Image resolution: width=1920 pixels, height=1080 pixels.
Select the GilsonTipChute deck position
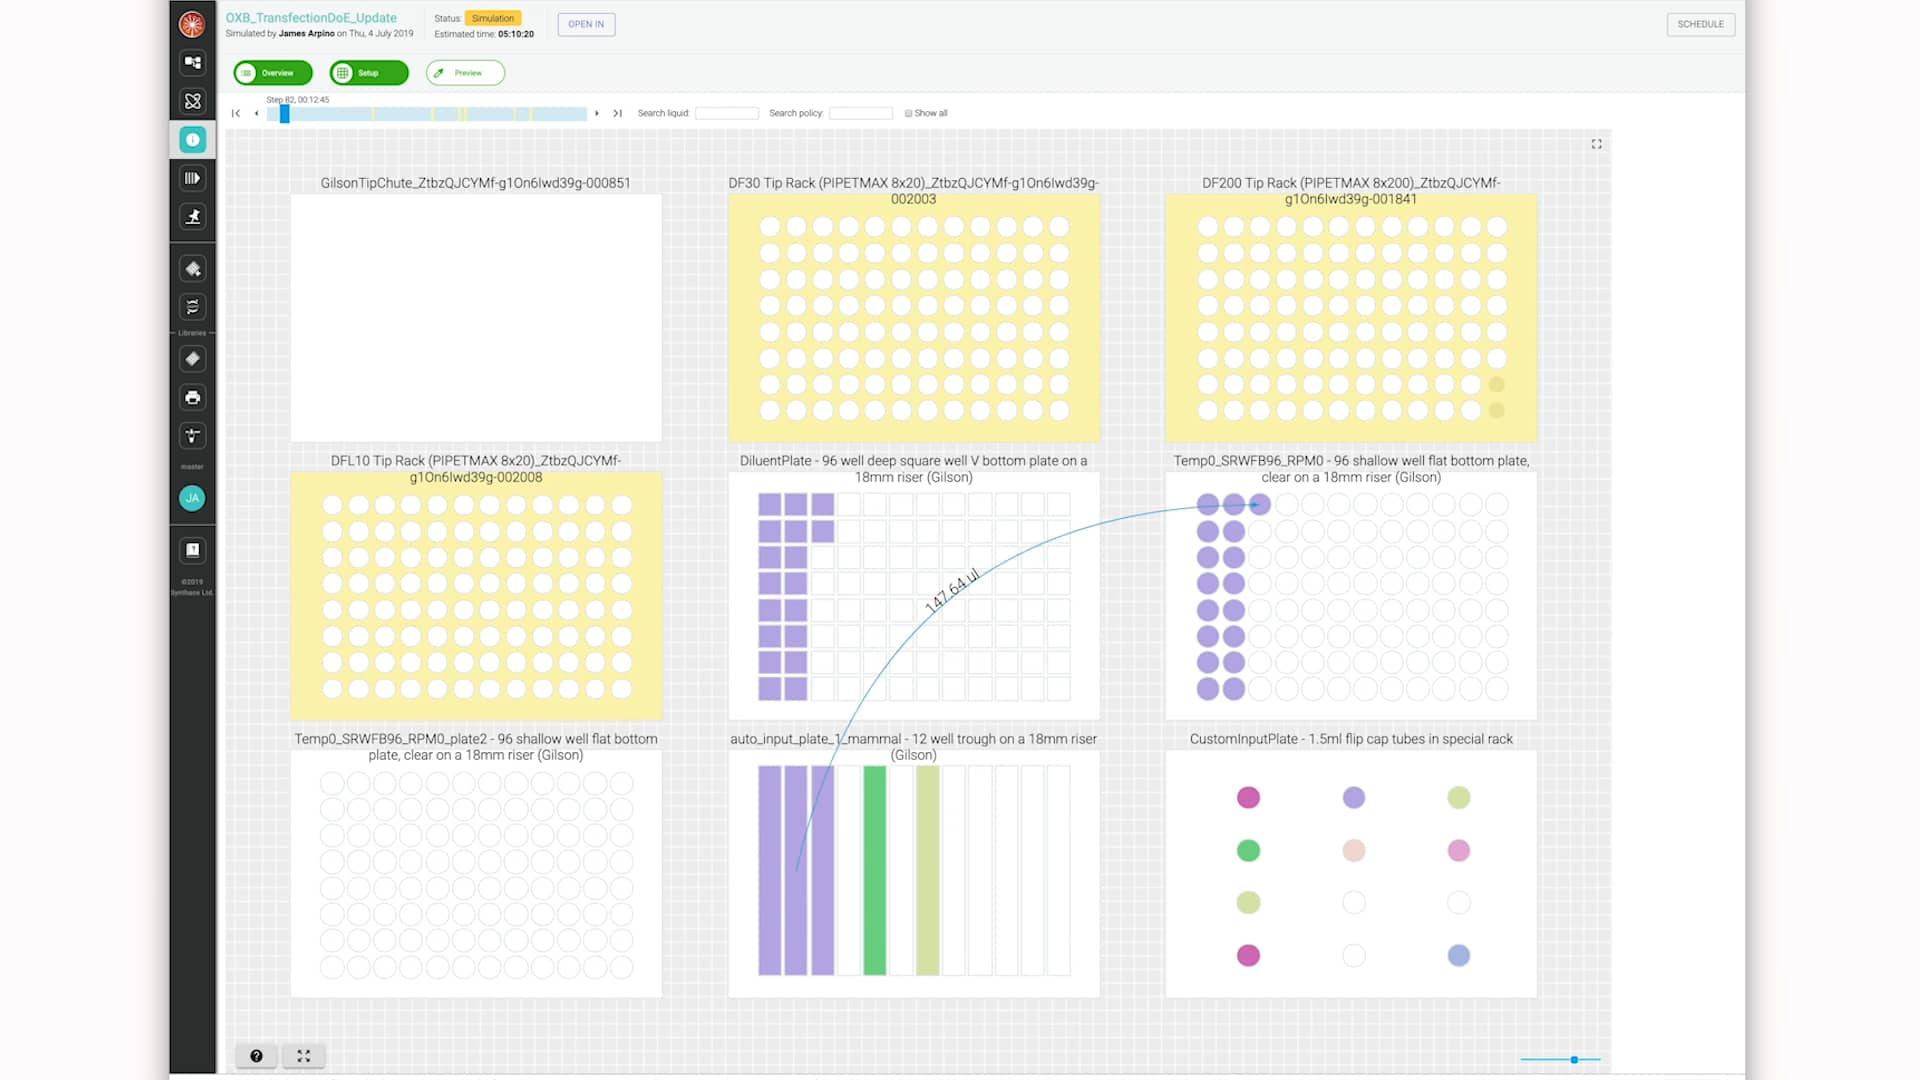click(x=476, y=318)
